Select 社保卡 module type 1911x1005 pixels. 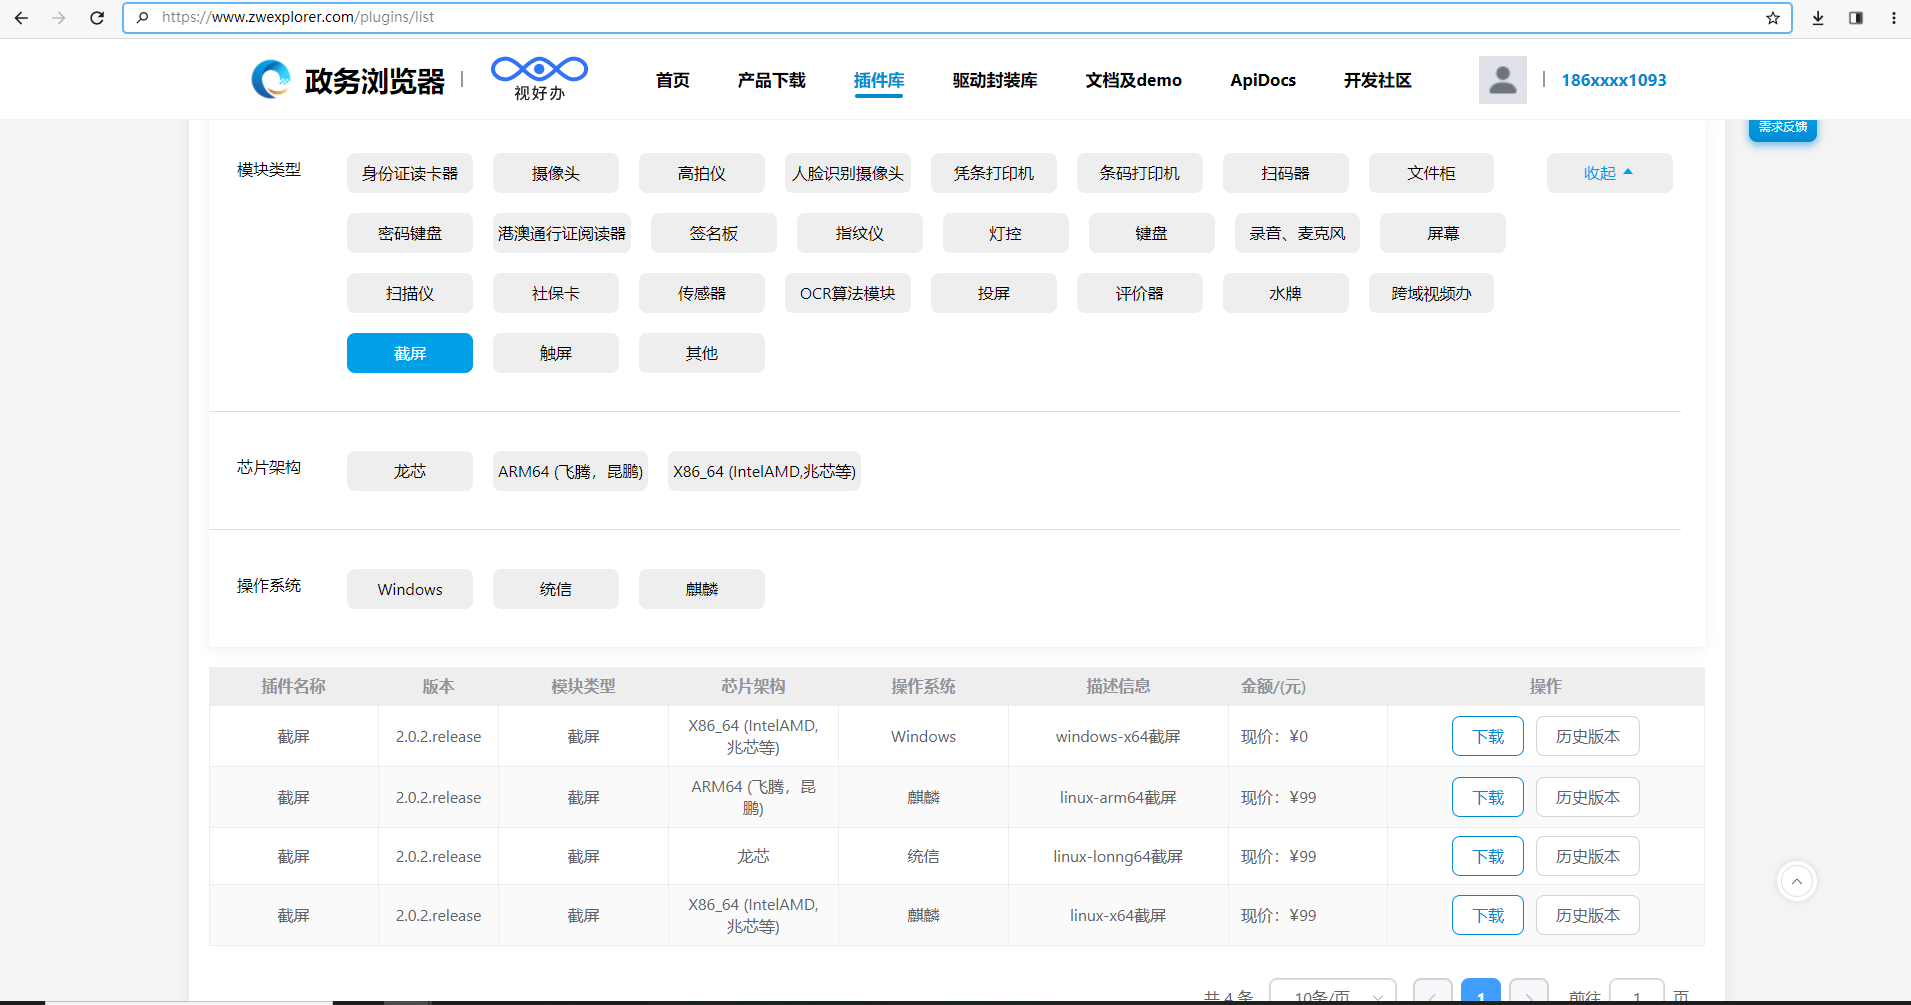pos(556,293)
